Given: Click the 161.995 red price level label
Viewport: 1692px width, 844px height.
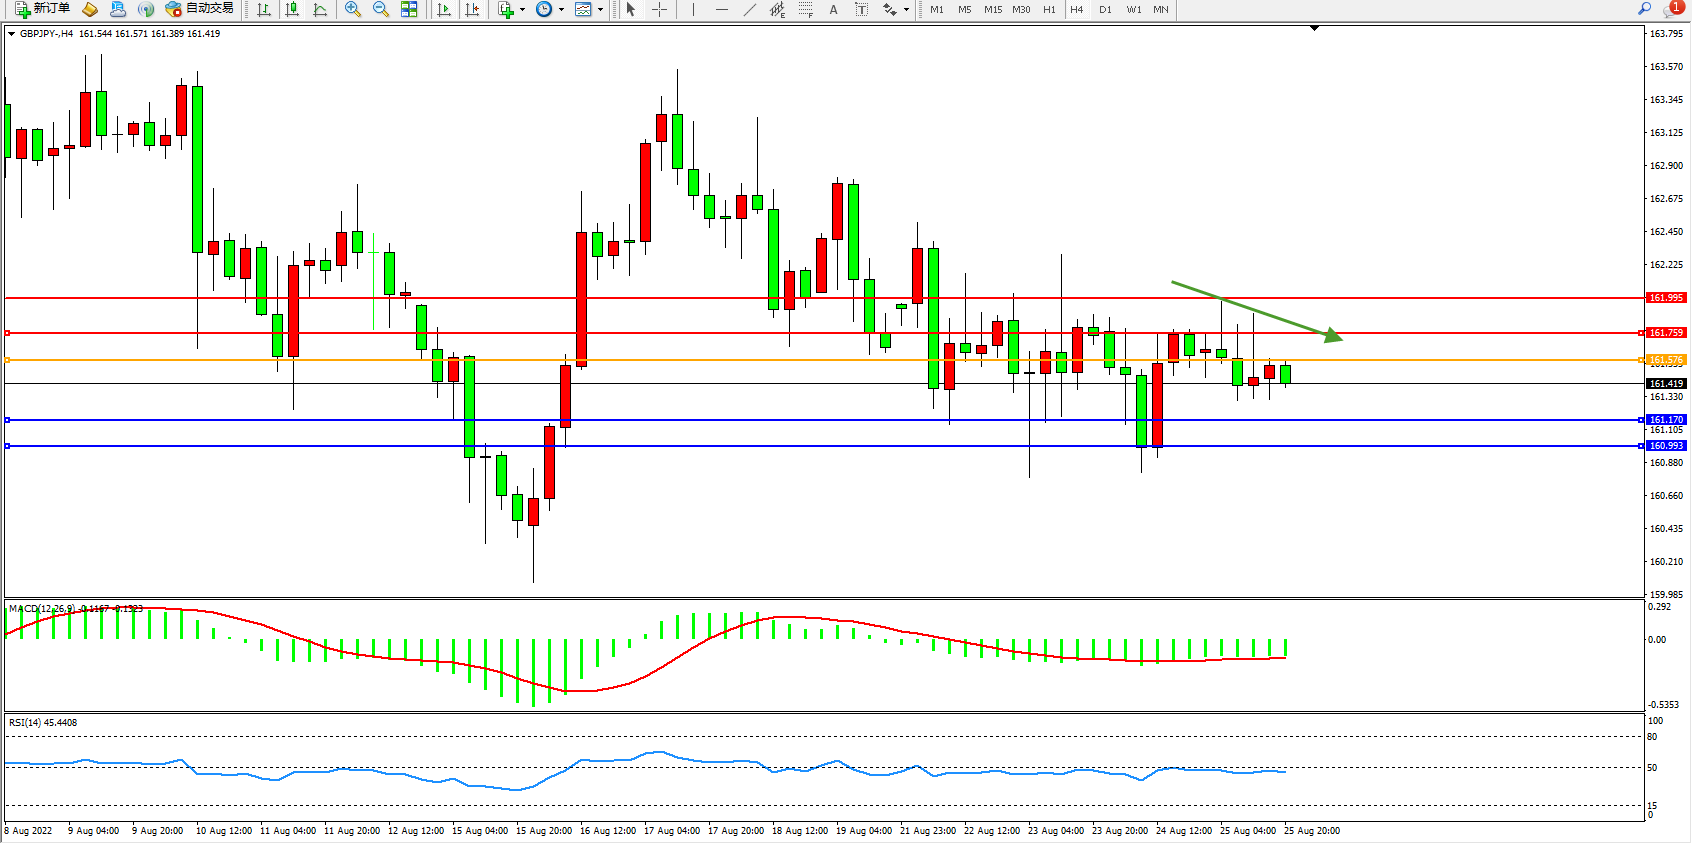Looking at the screenshot, I should click(1666, 298).
